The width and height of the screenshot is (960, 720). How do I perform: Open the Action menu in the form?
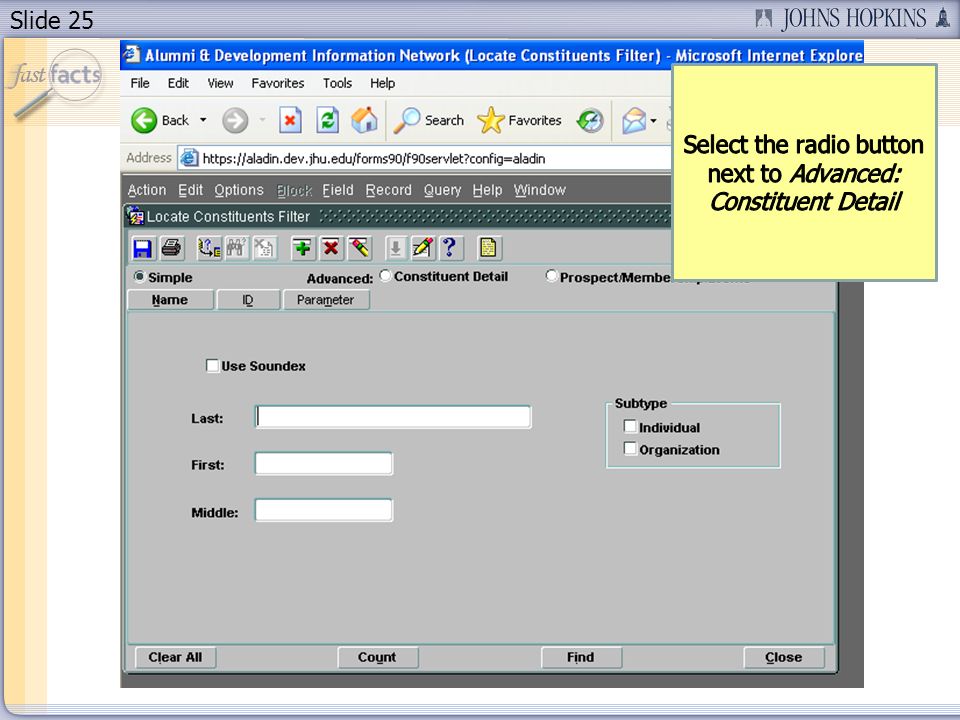147,190
